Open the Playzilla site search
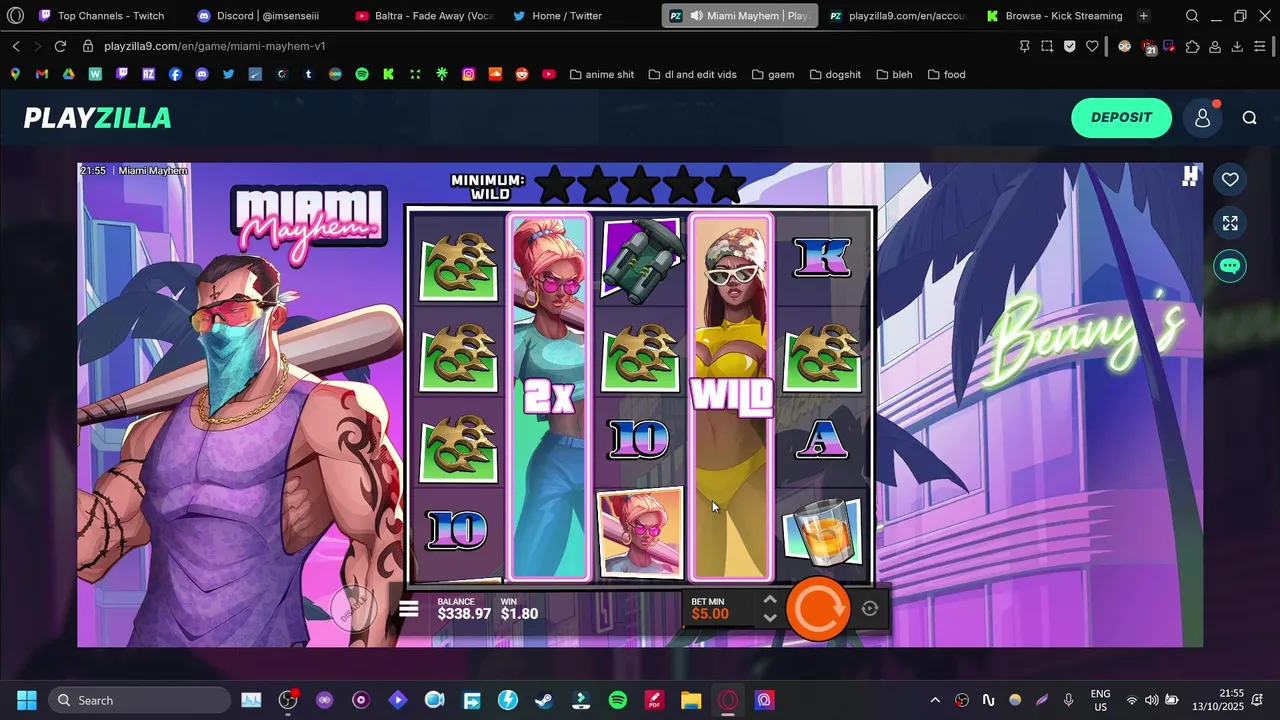Viewport: 1280px width, 720px height. coord(1249,118)
